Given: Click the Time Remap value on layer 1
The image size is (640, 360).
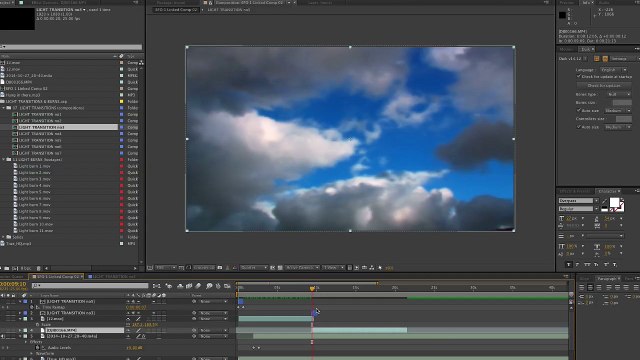Looking at the screenshot, I should (x=136, y=307).
